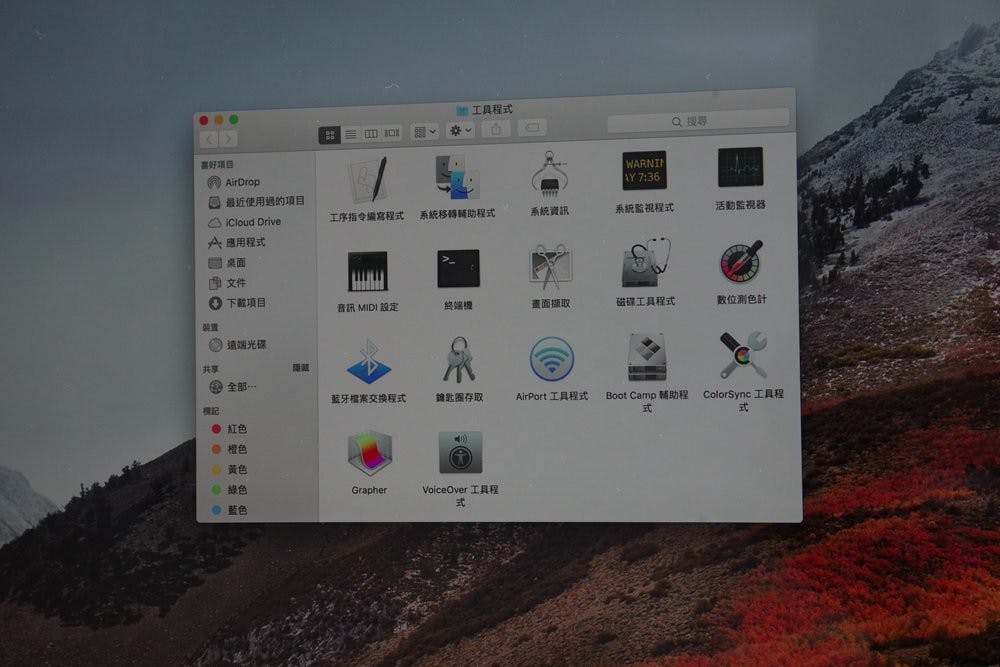Select the 畫面擷取 screen capture app
Image resolution: width=1000 pixels, height=667 pixels.
[550, 267]
